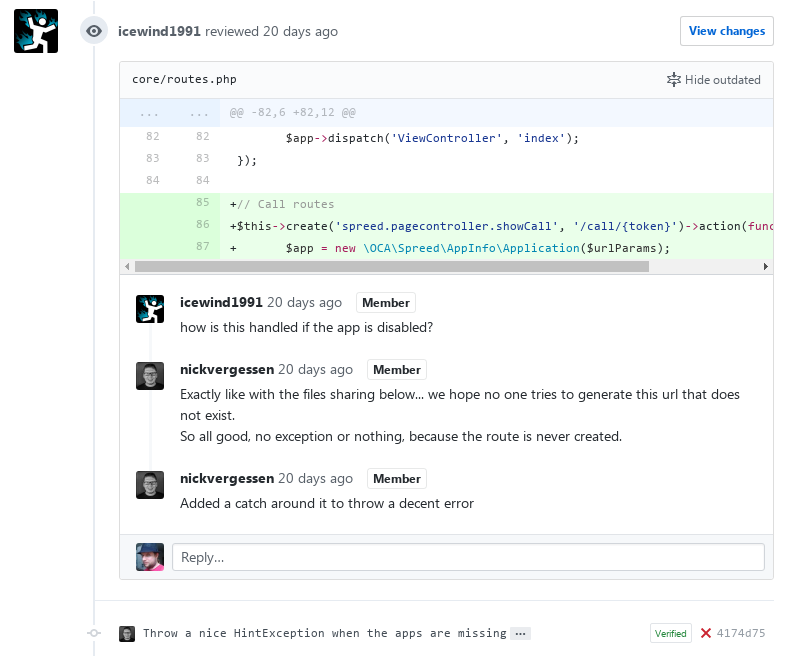Click the Verified signature badge
Viewport: 799px width, 656px height.
[x=671, y=634]
